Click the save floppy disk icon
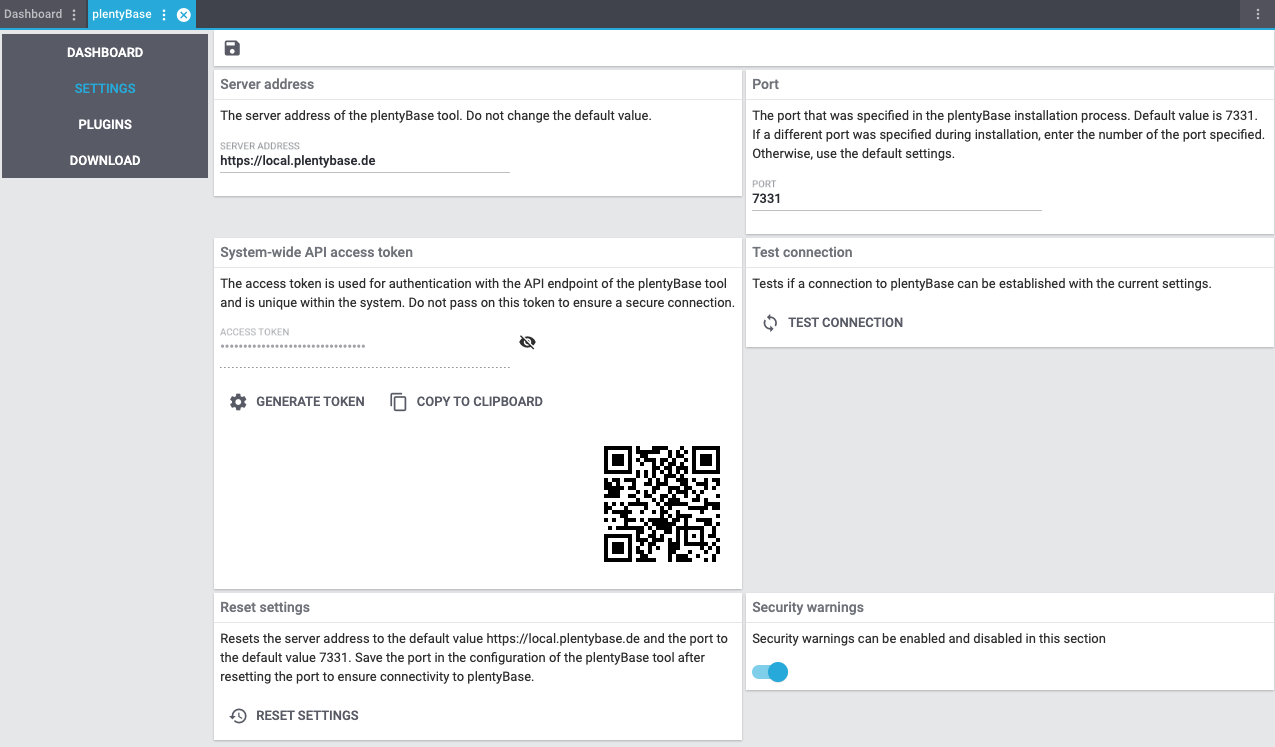The image size is (1275, 747). click(232, 48)
